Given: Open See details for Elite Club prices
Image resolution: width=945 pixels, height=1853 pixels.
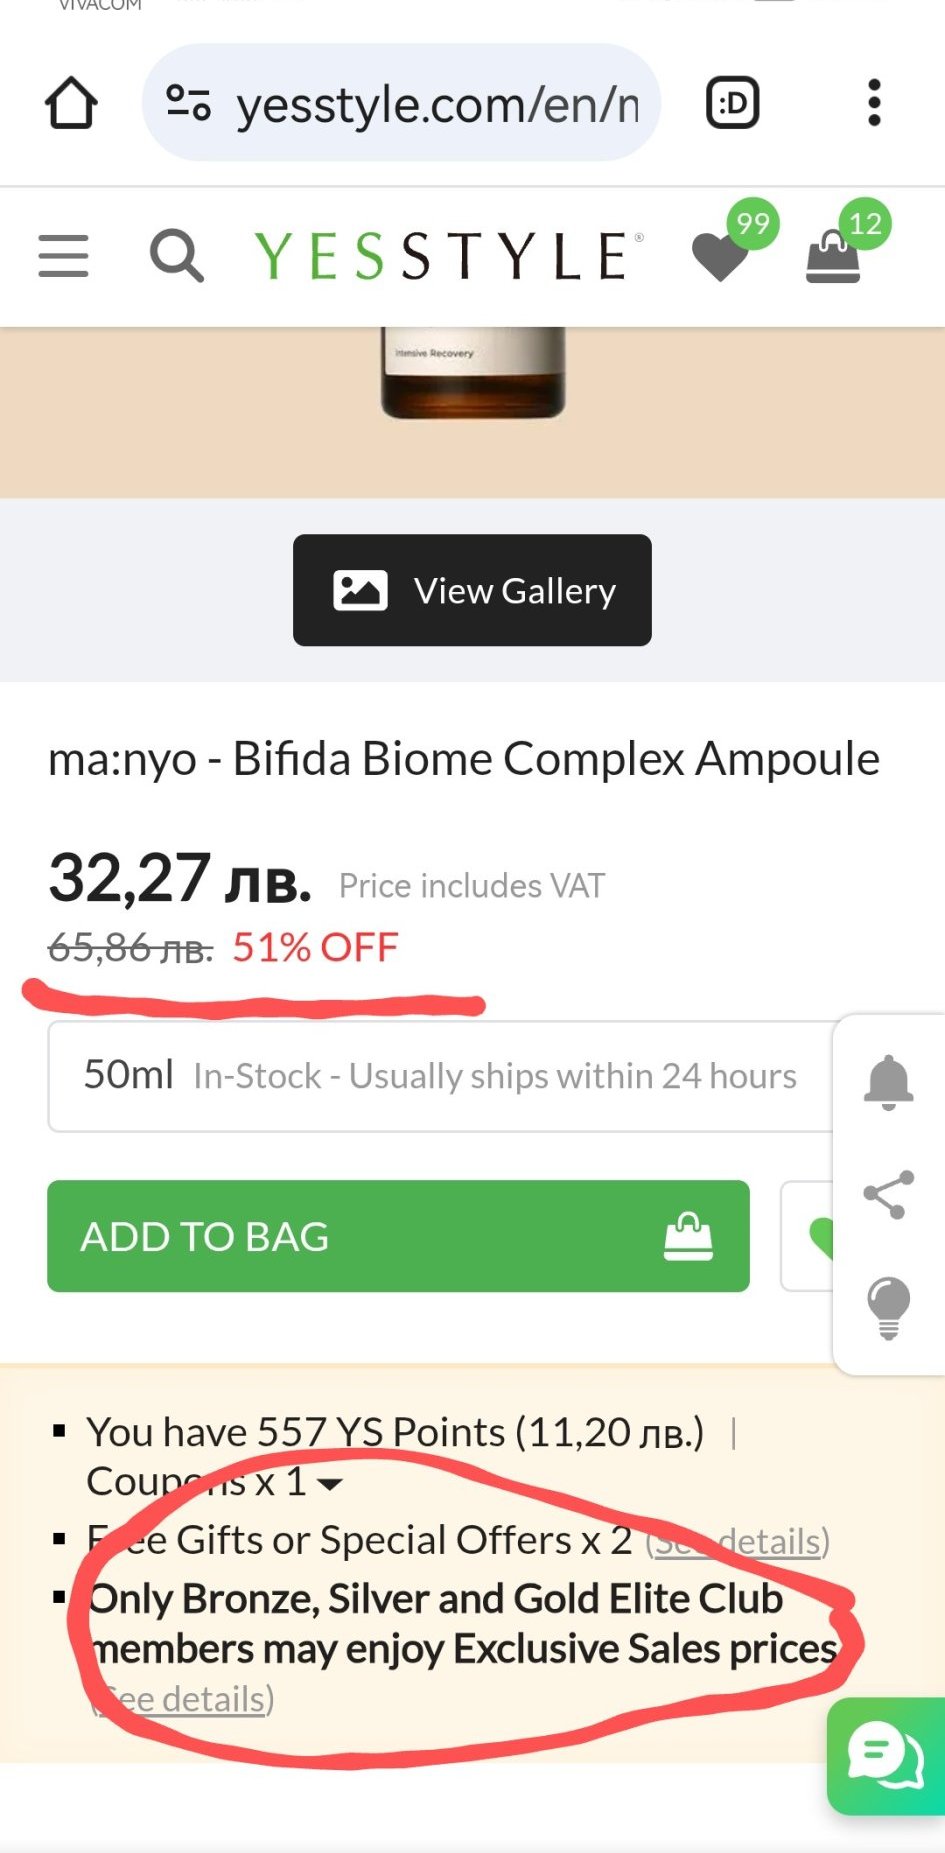Looking at the screenshot, I should tap(183, 1699).
